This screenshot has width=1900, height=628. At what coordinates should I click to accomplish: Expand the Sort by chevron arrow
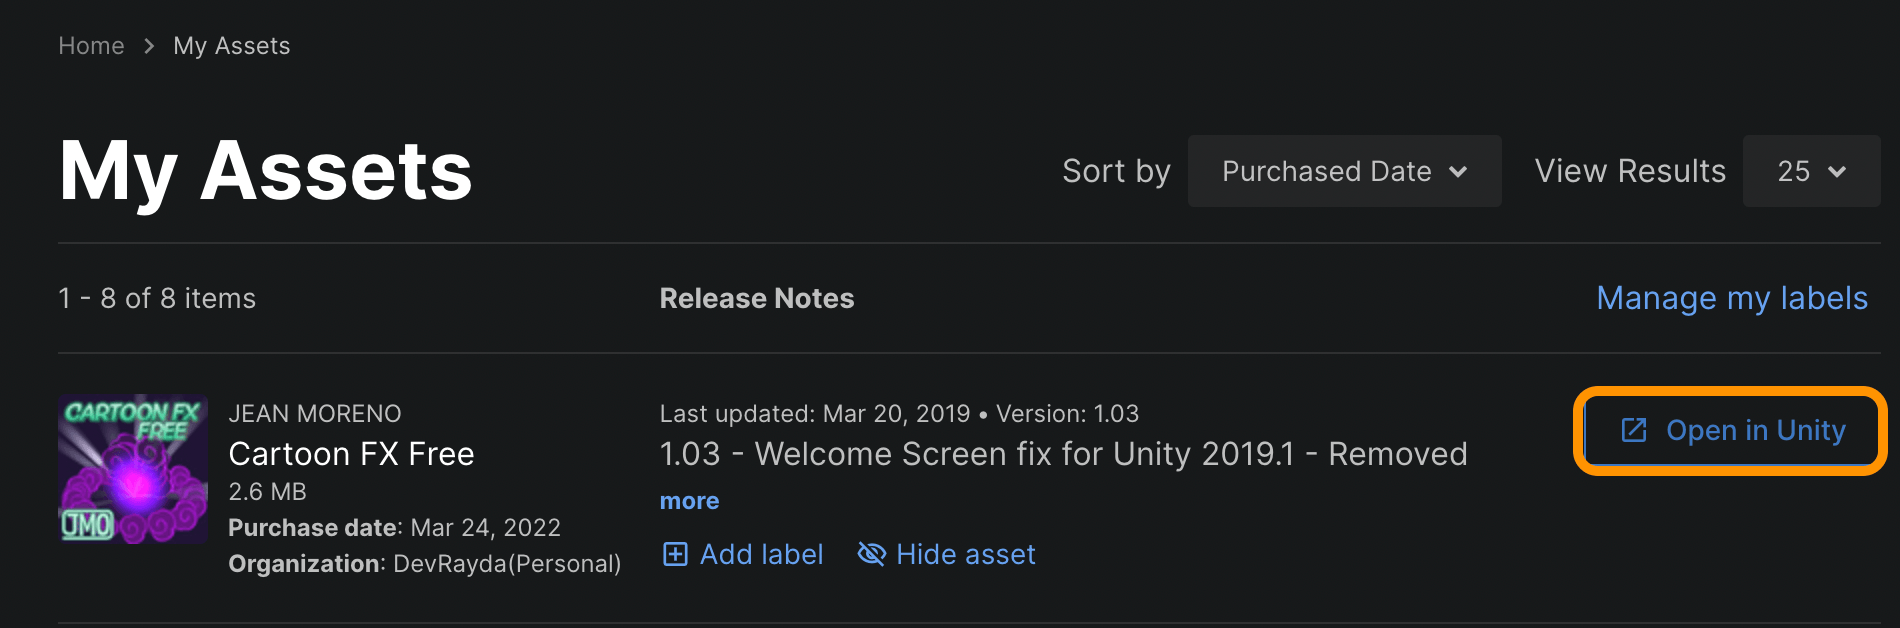click(1460, 171)
